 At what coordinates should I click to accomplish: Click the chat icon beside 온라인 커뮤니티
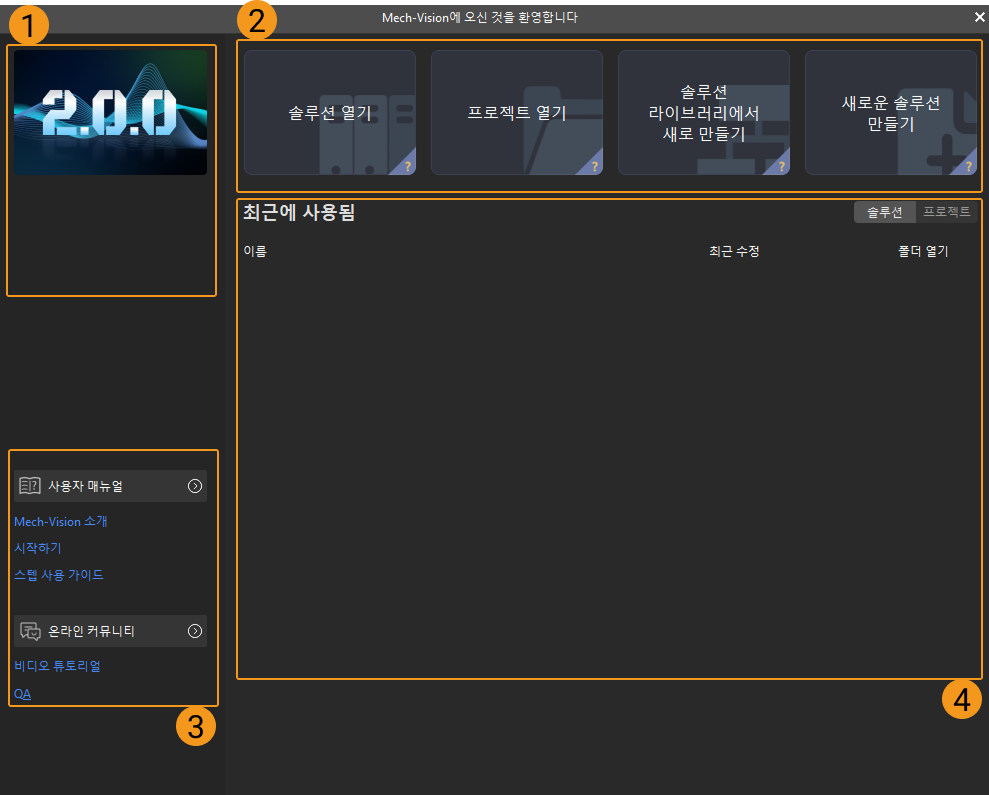coord(30,631)
